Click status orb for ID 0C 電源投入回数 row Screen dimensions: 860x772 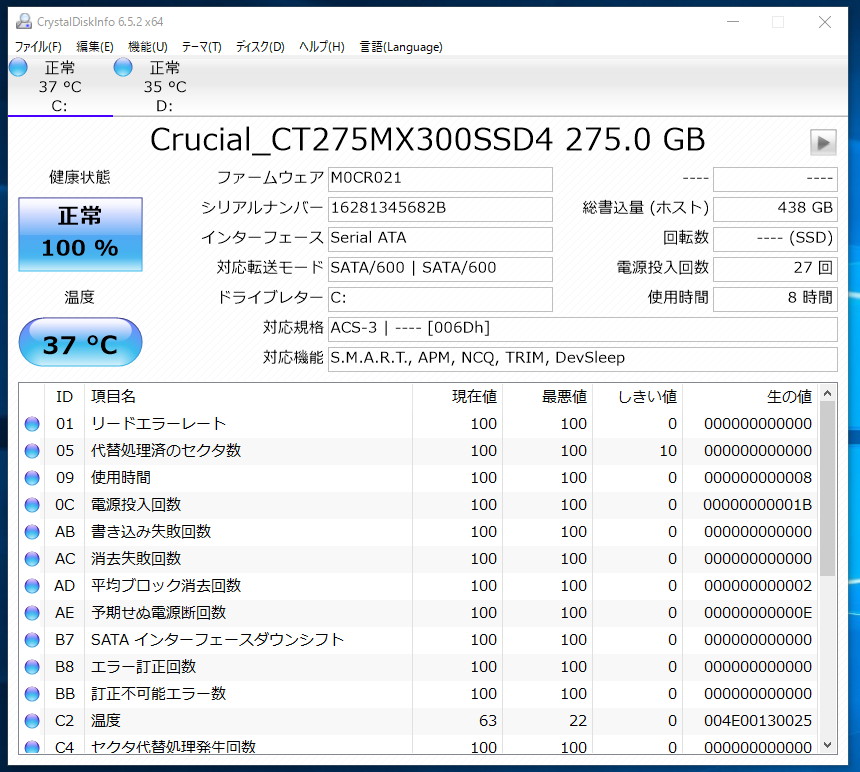pos(32,504)
